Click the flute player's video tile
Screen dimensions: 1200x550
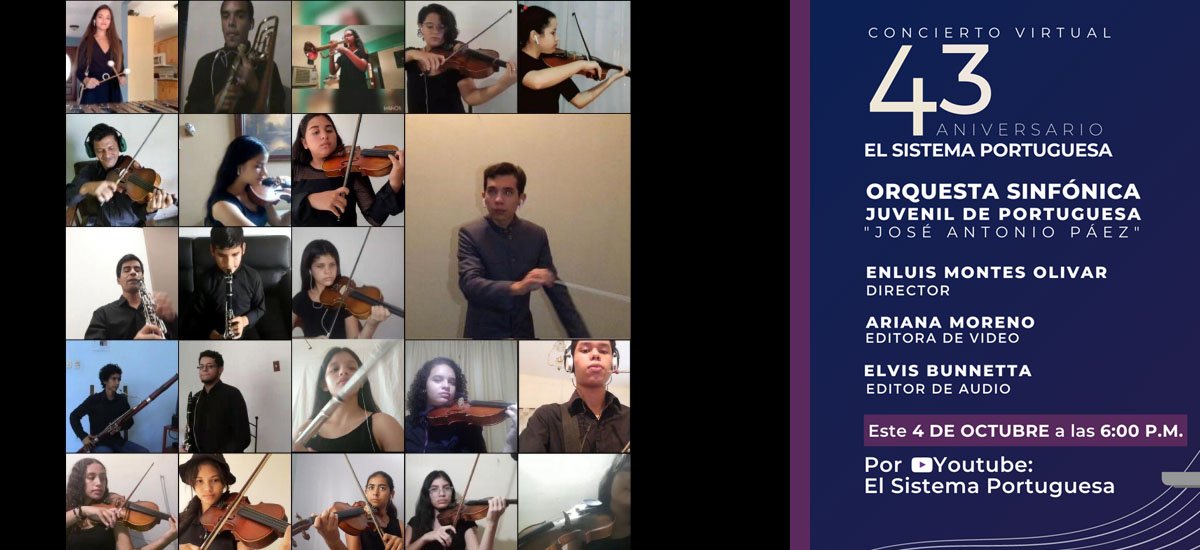click(348, 396)
